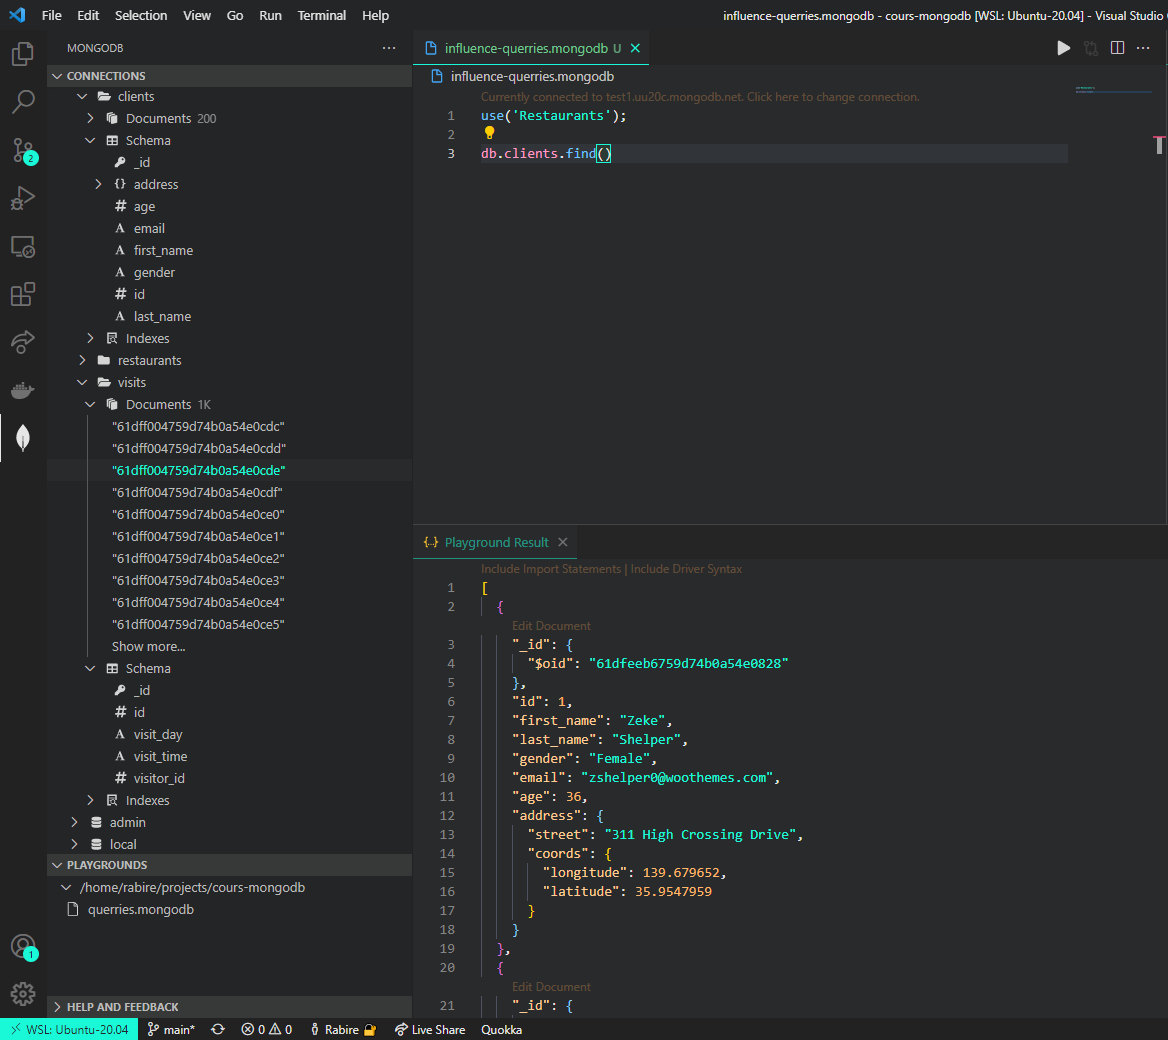Synchronize changes from status bar

pos(218,1030)
